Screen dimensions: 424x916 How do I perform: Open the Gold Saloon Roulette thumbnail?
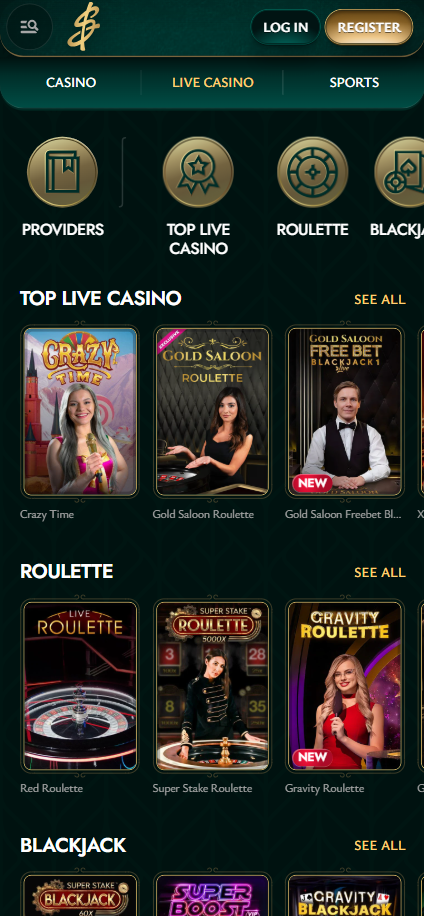(213, 411)
